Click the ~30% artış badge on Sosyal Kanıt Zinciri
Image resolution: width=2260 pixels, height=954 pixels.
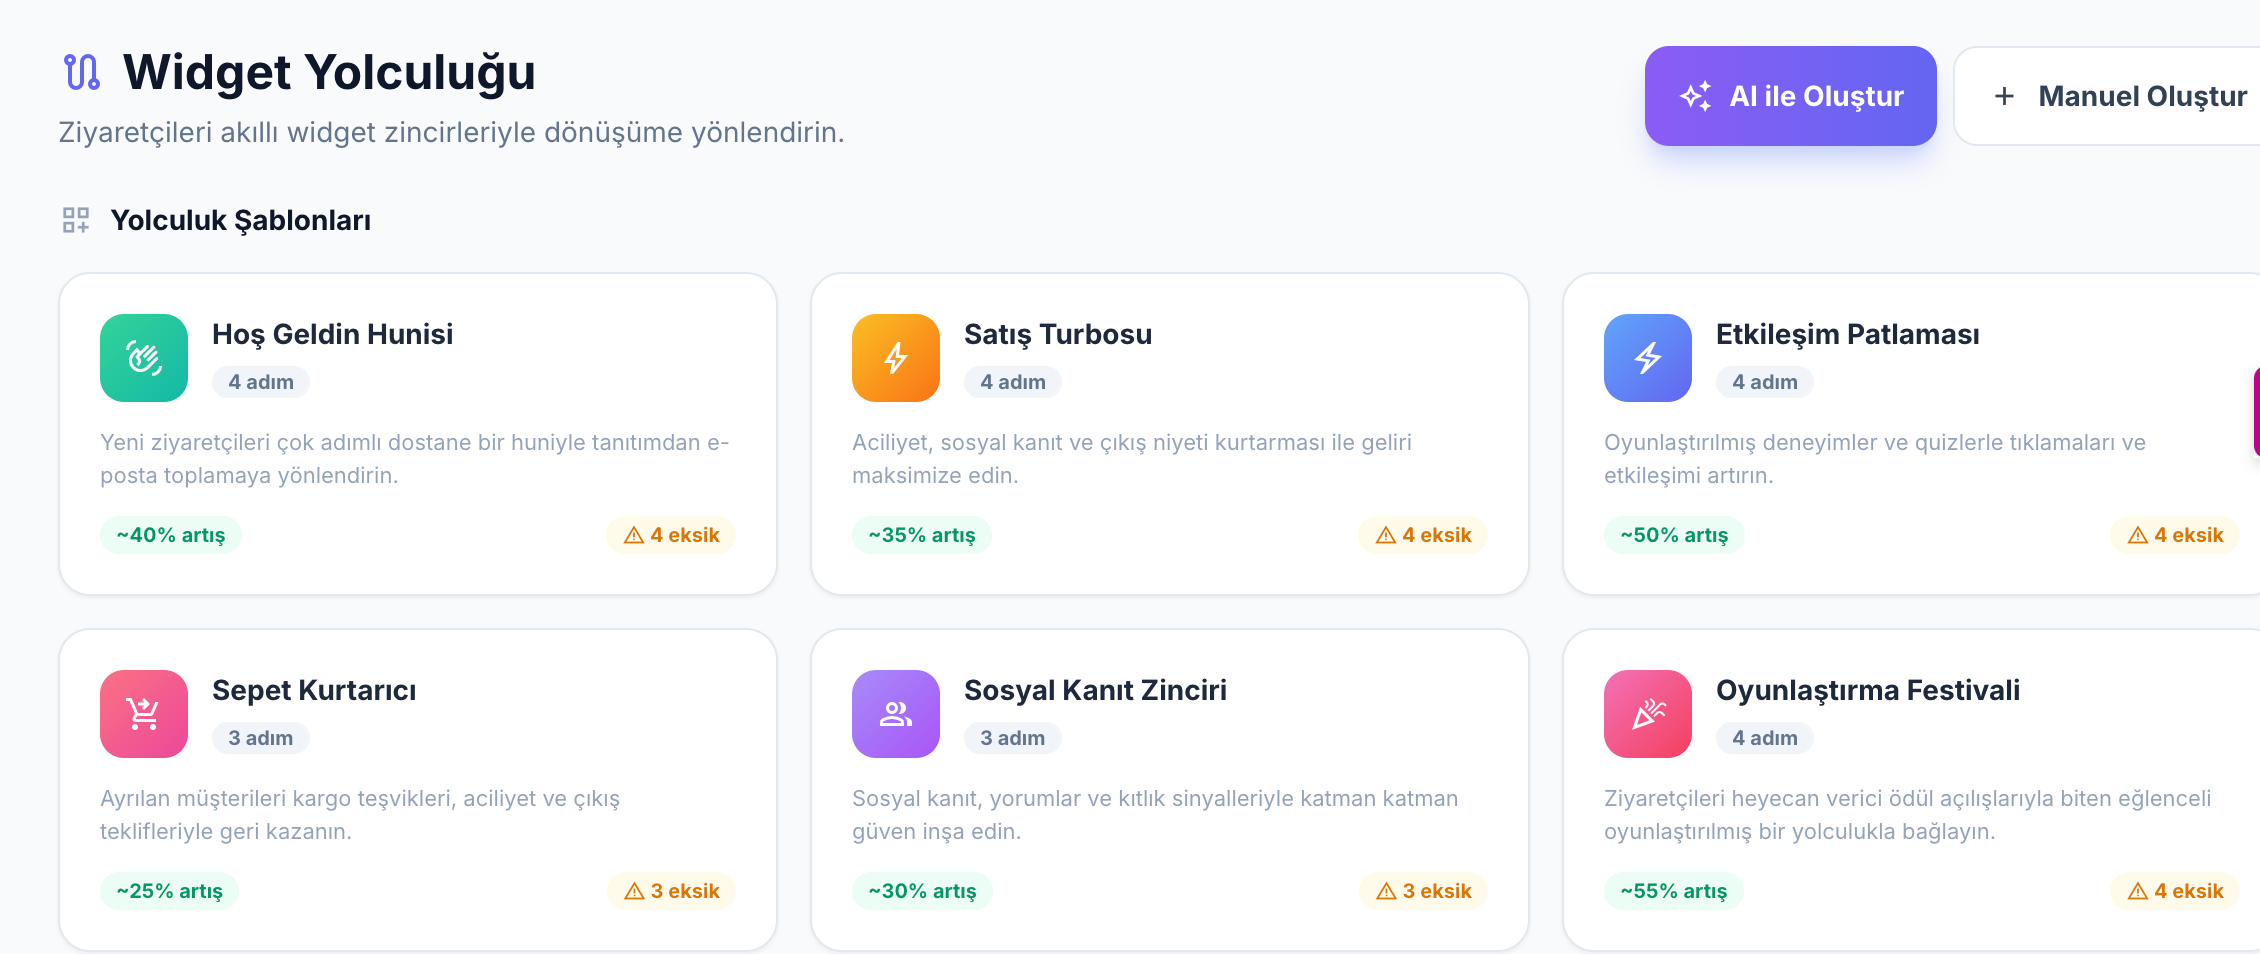pos(921,890)
